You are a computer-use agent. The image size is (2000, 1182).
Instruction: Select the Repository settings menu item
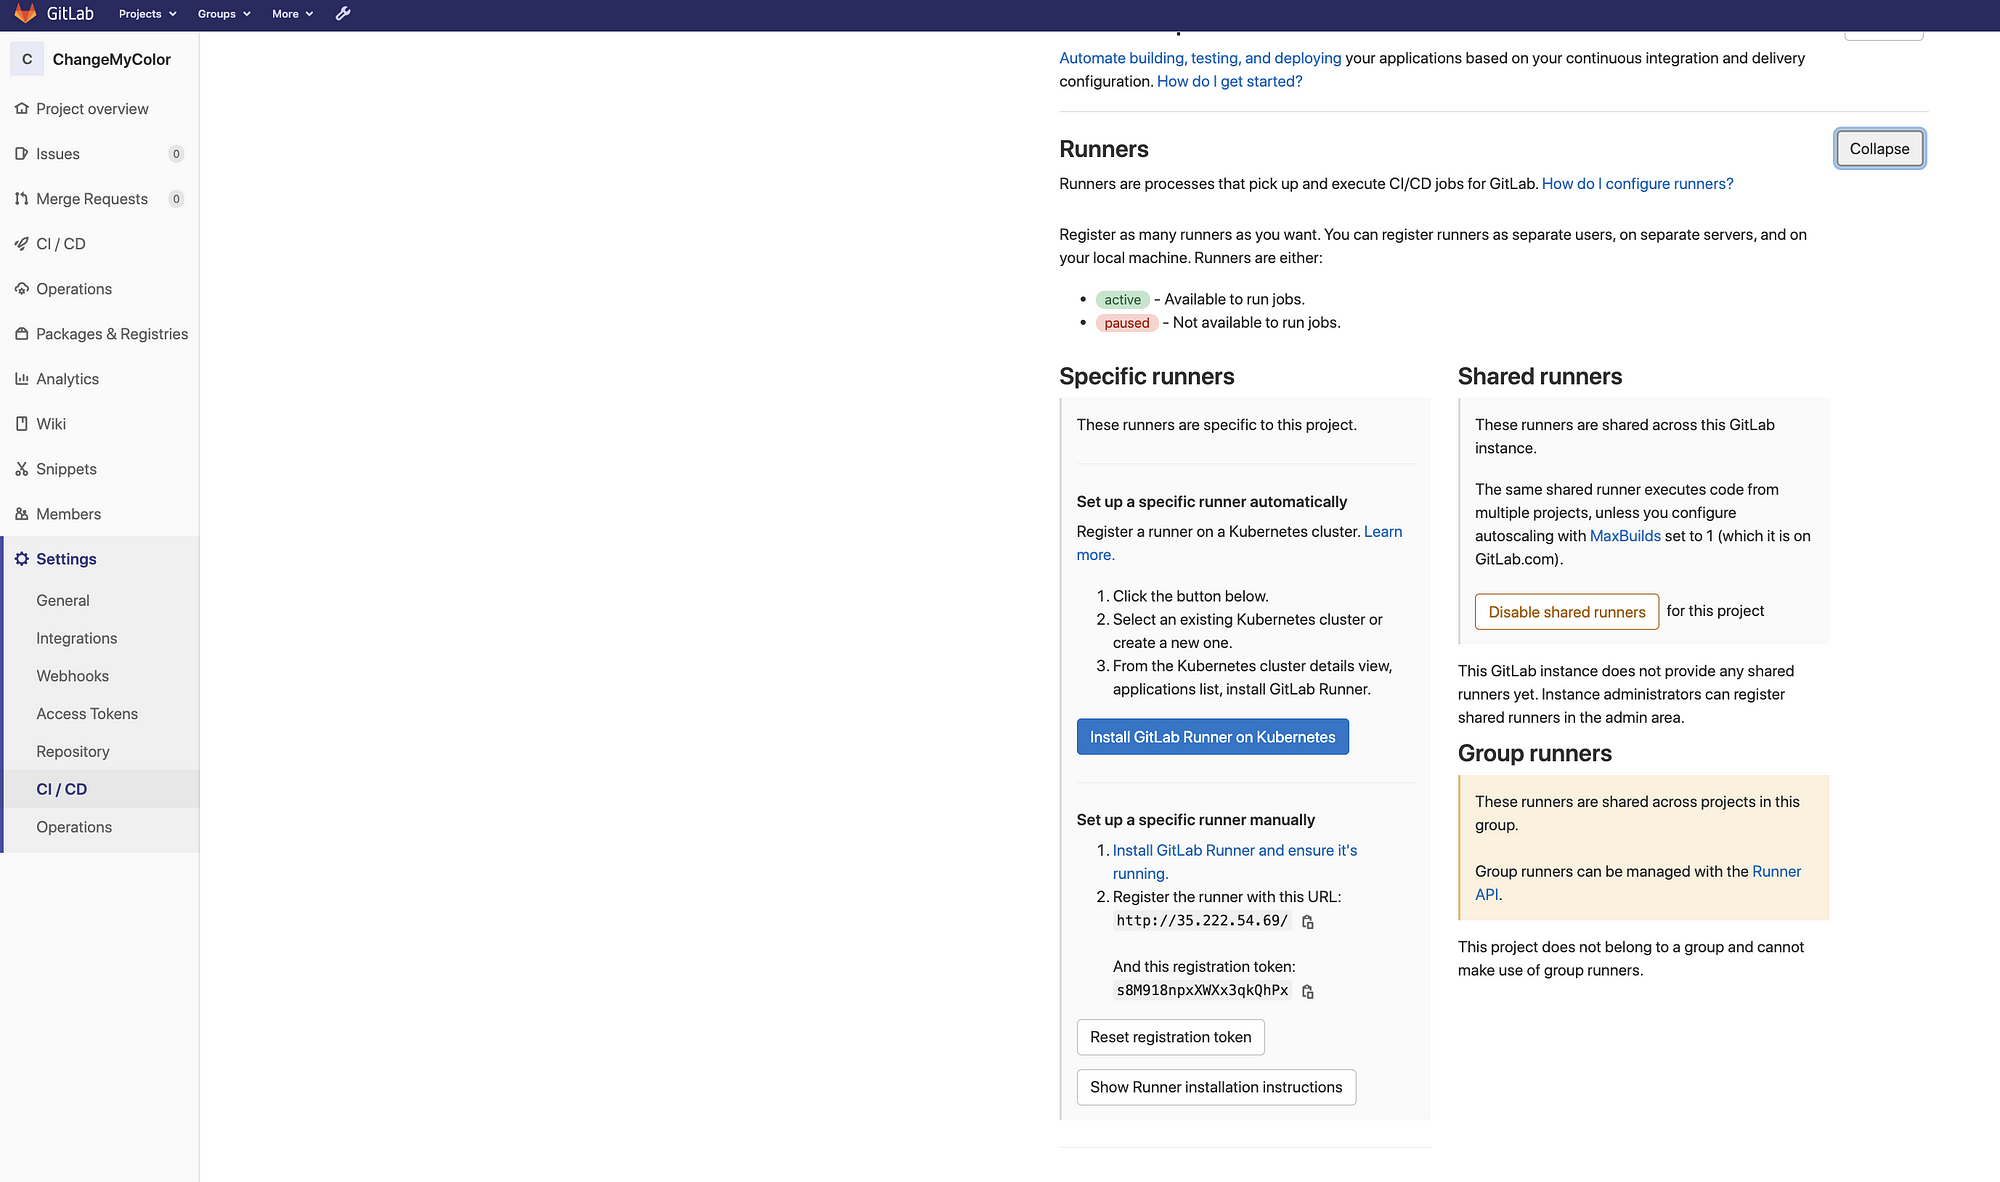72,750
